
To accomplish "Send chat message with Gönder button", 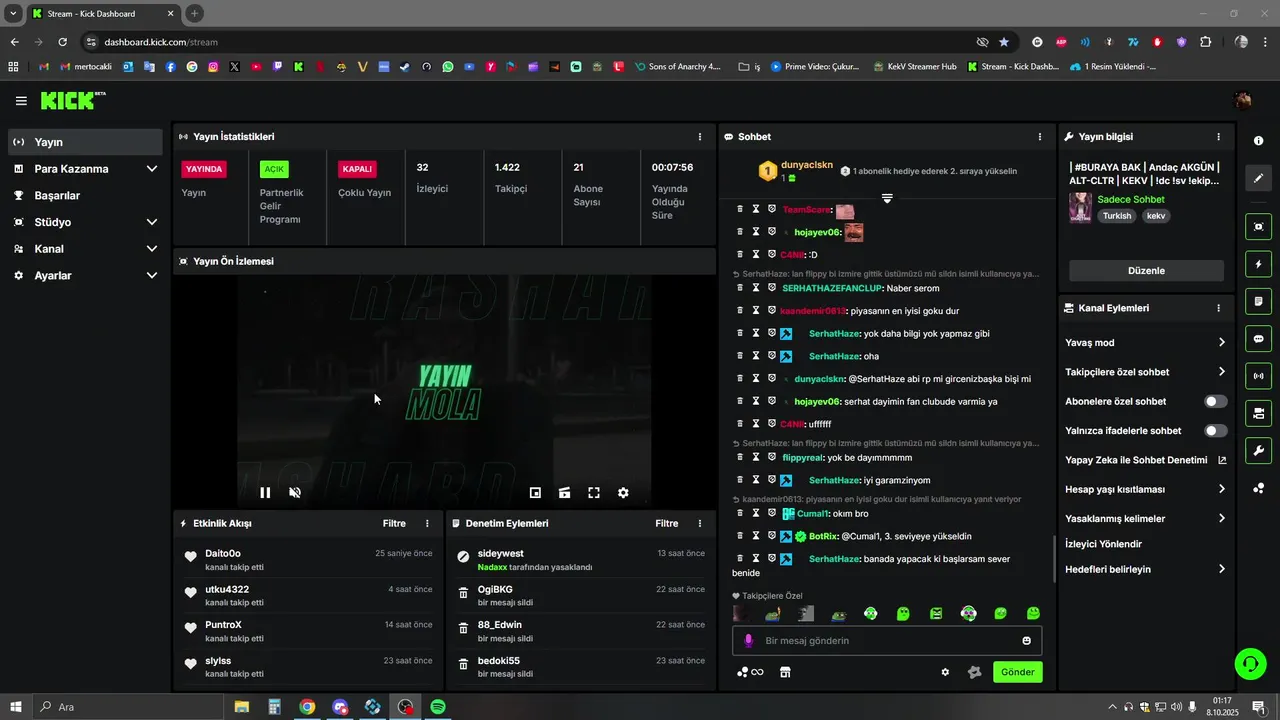I will click(1017, 672).
